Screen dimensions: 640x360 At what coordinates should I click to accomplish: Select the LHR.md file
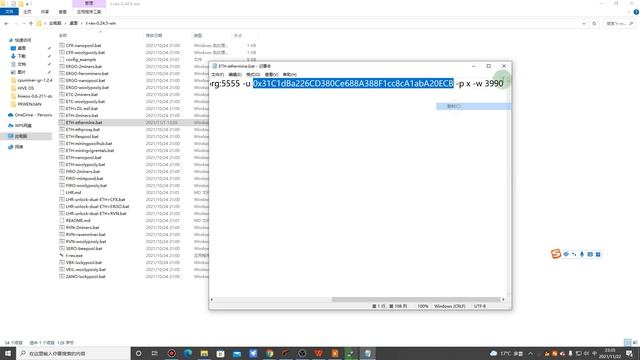[x=73, y=192]
